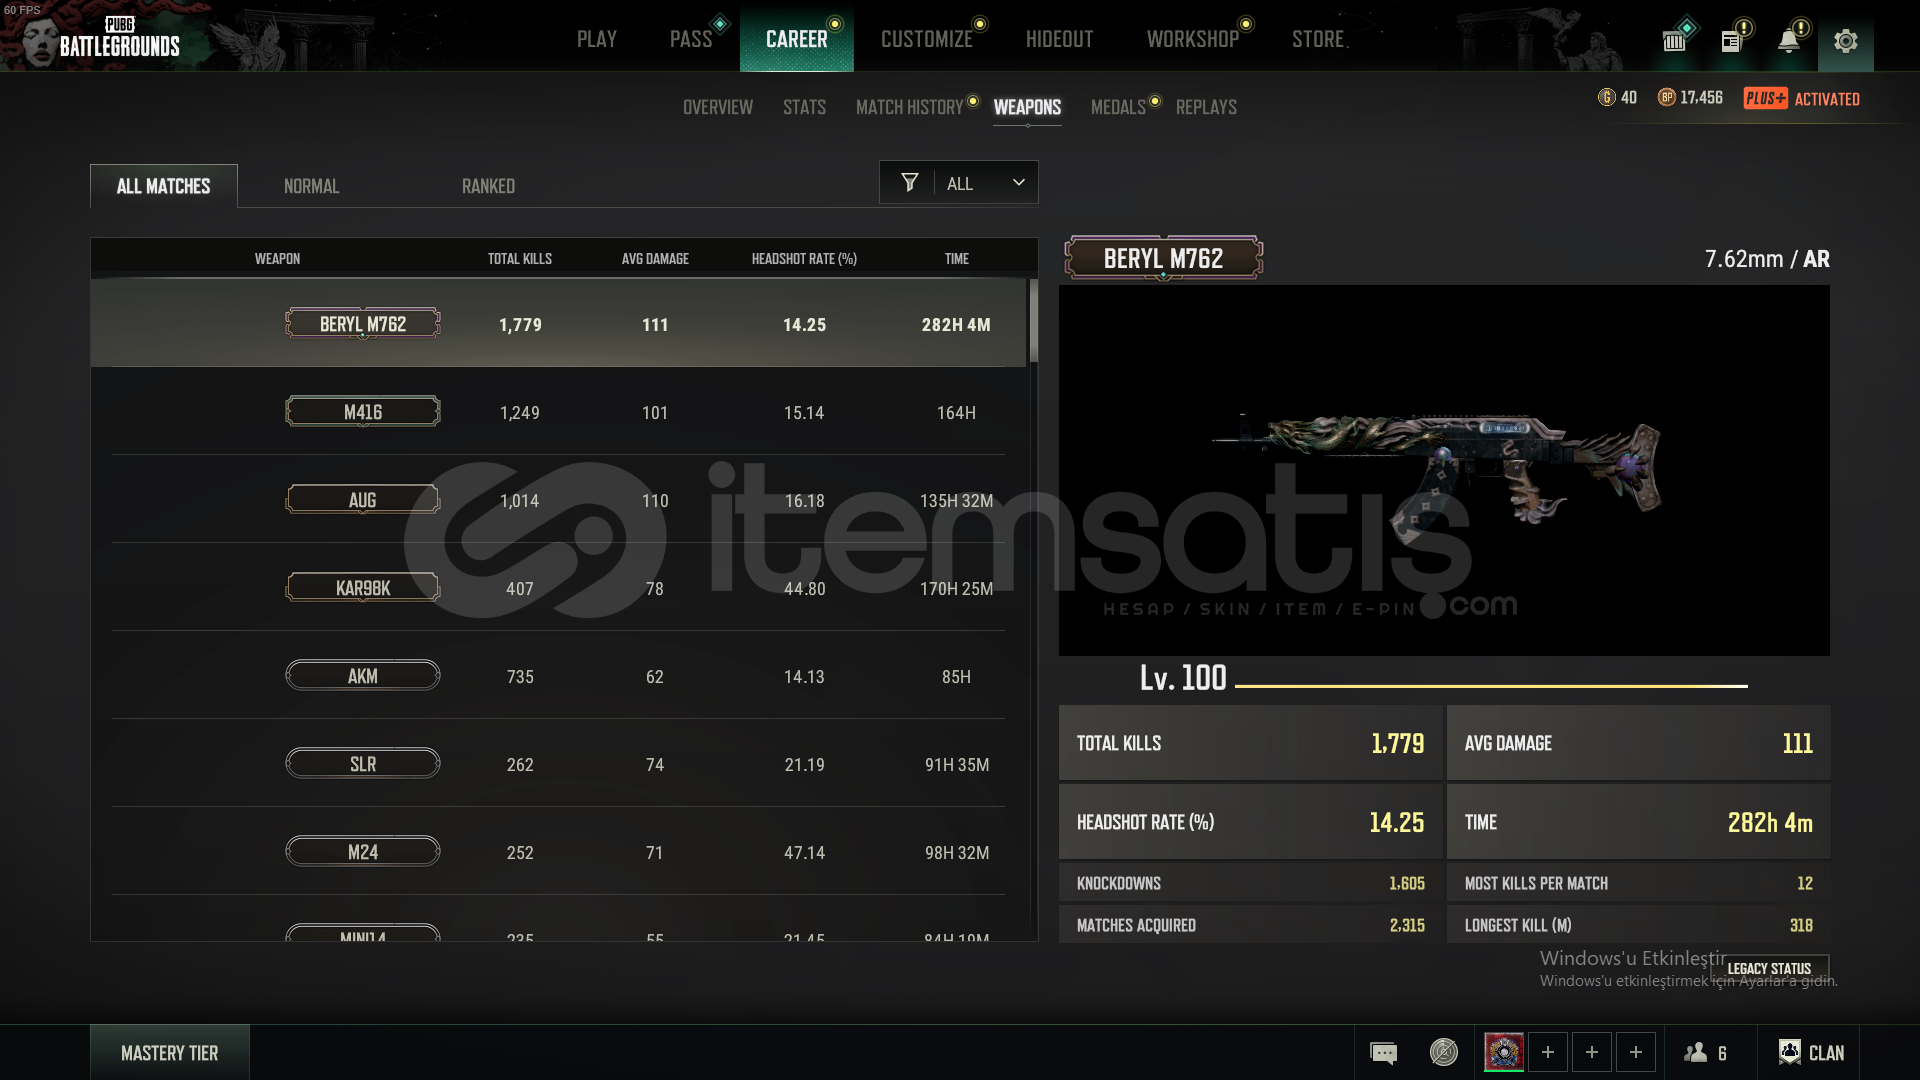Click the filter funnel icon

(909, 182)
